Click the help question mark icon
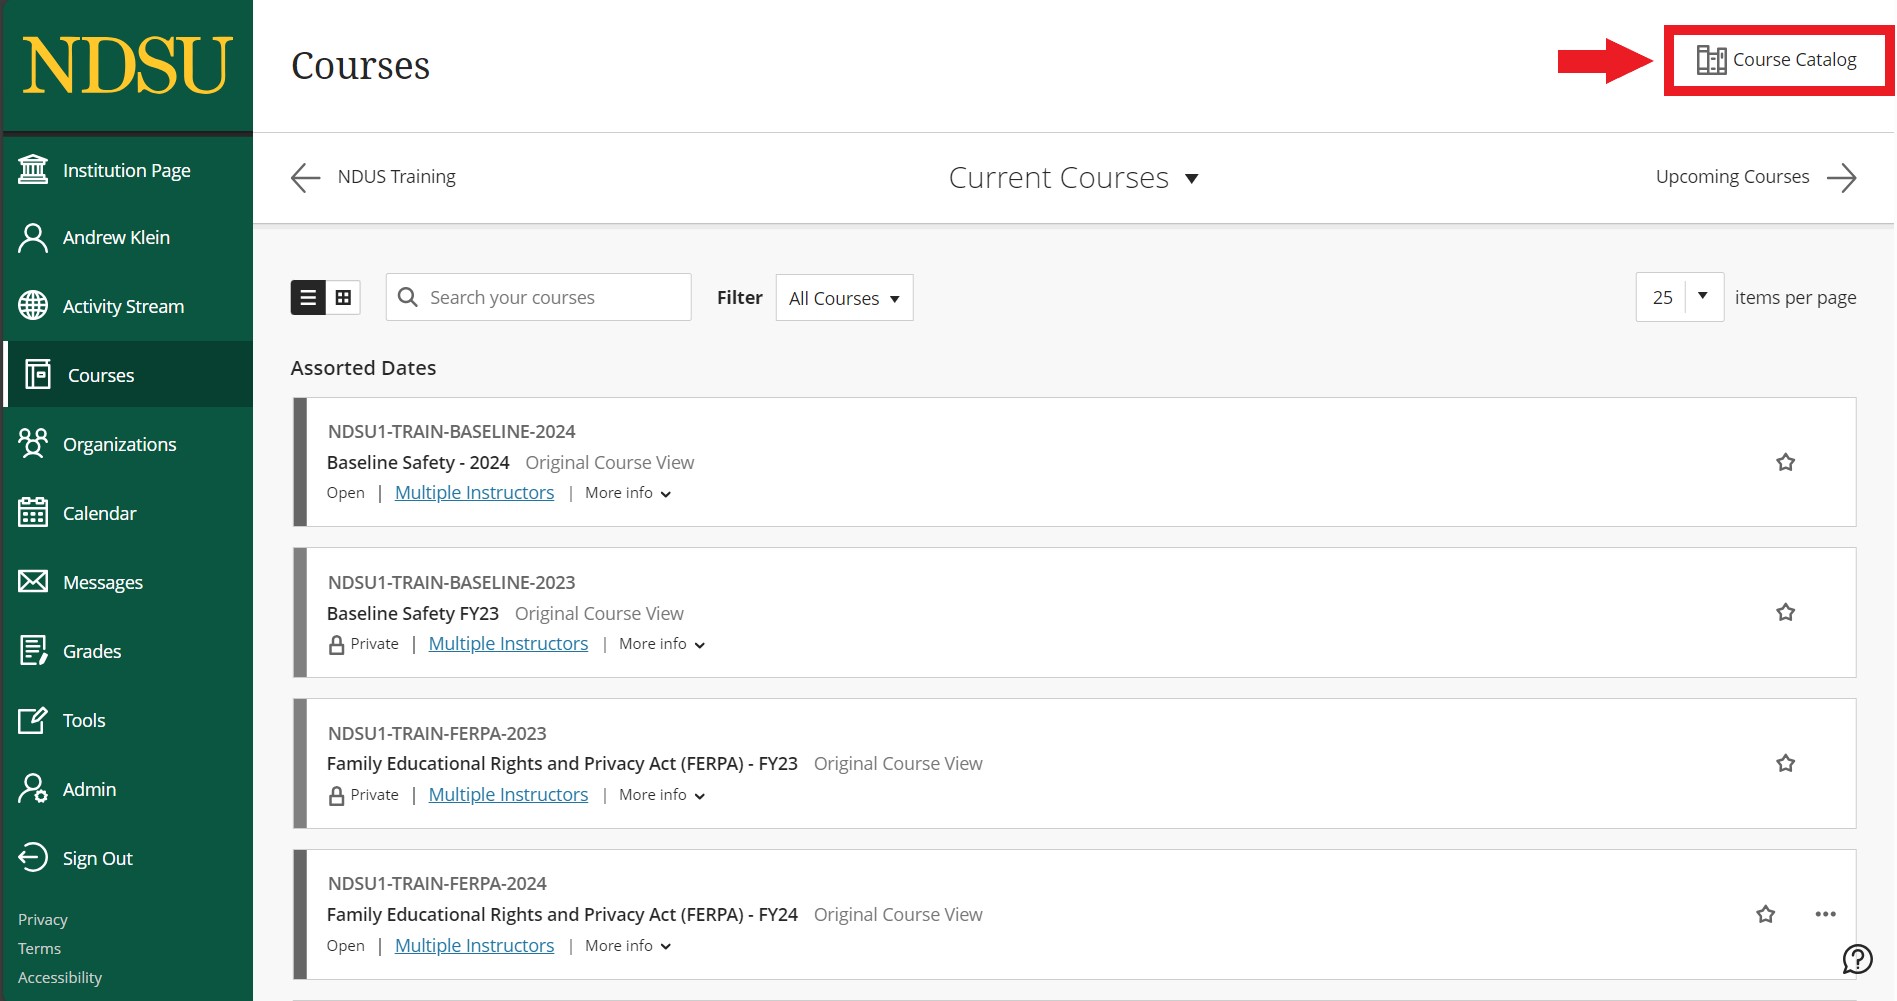 pos(1857,959)
